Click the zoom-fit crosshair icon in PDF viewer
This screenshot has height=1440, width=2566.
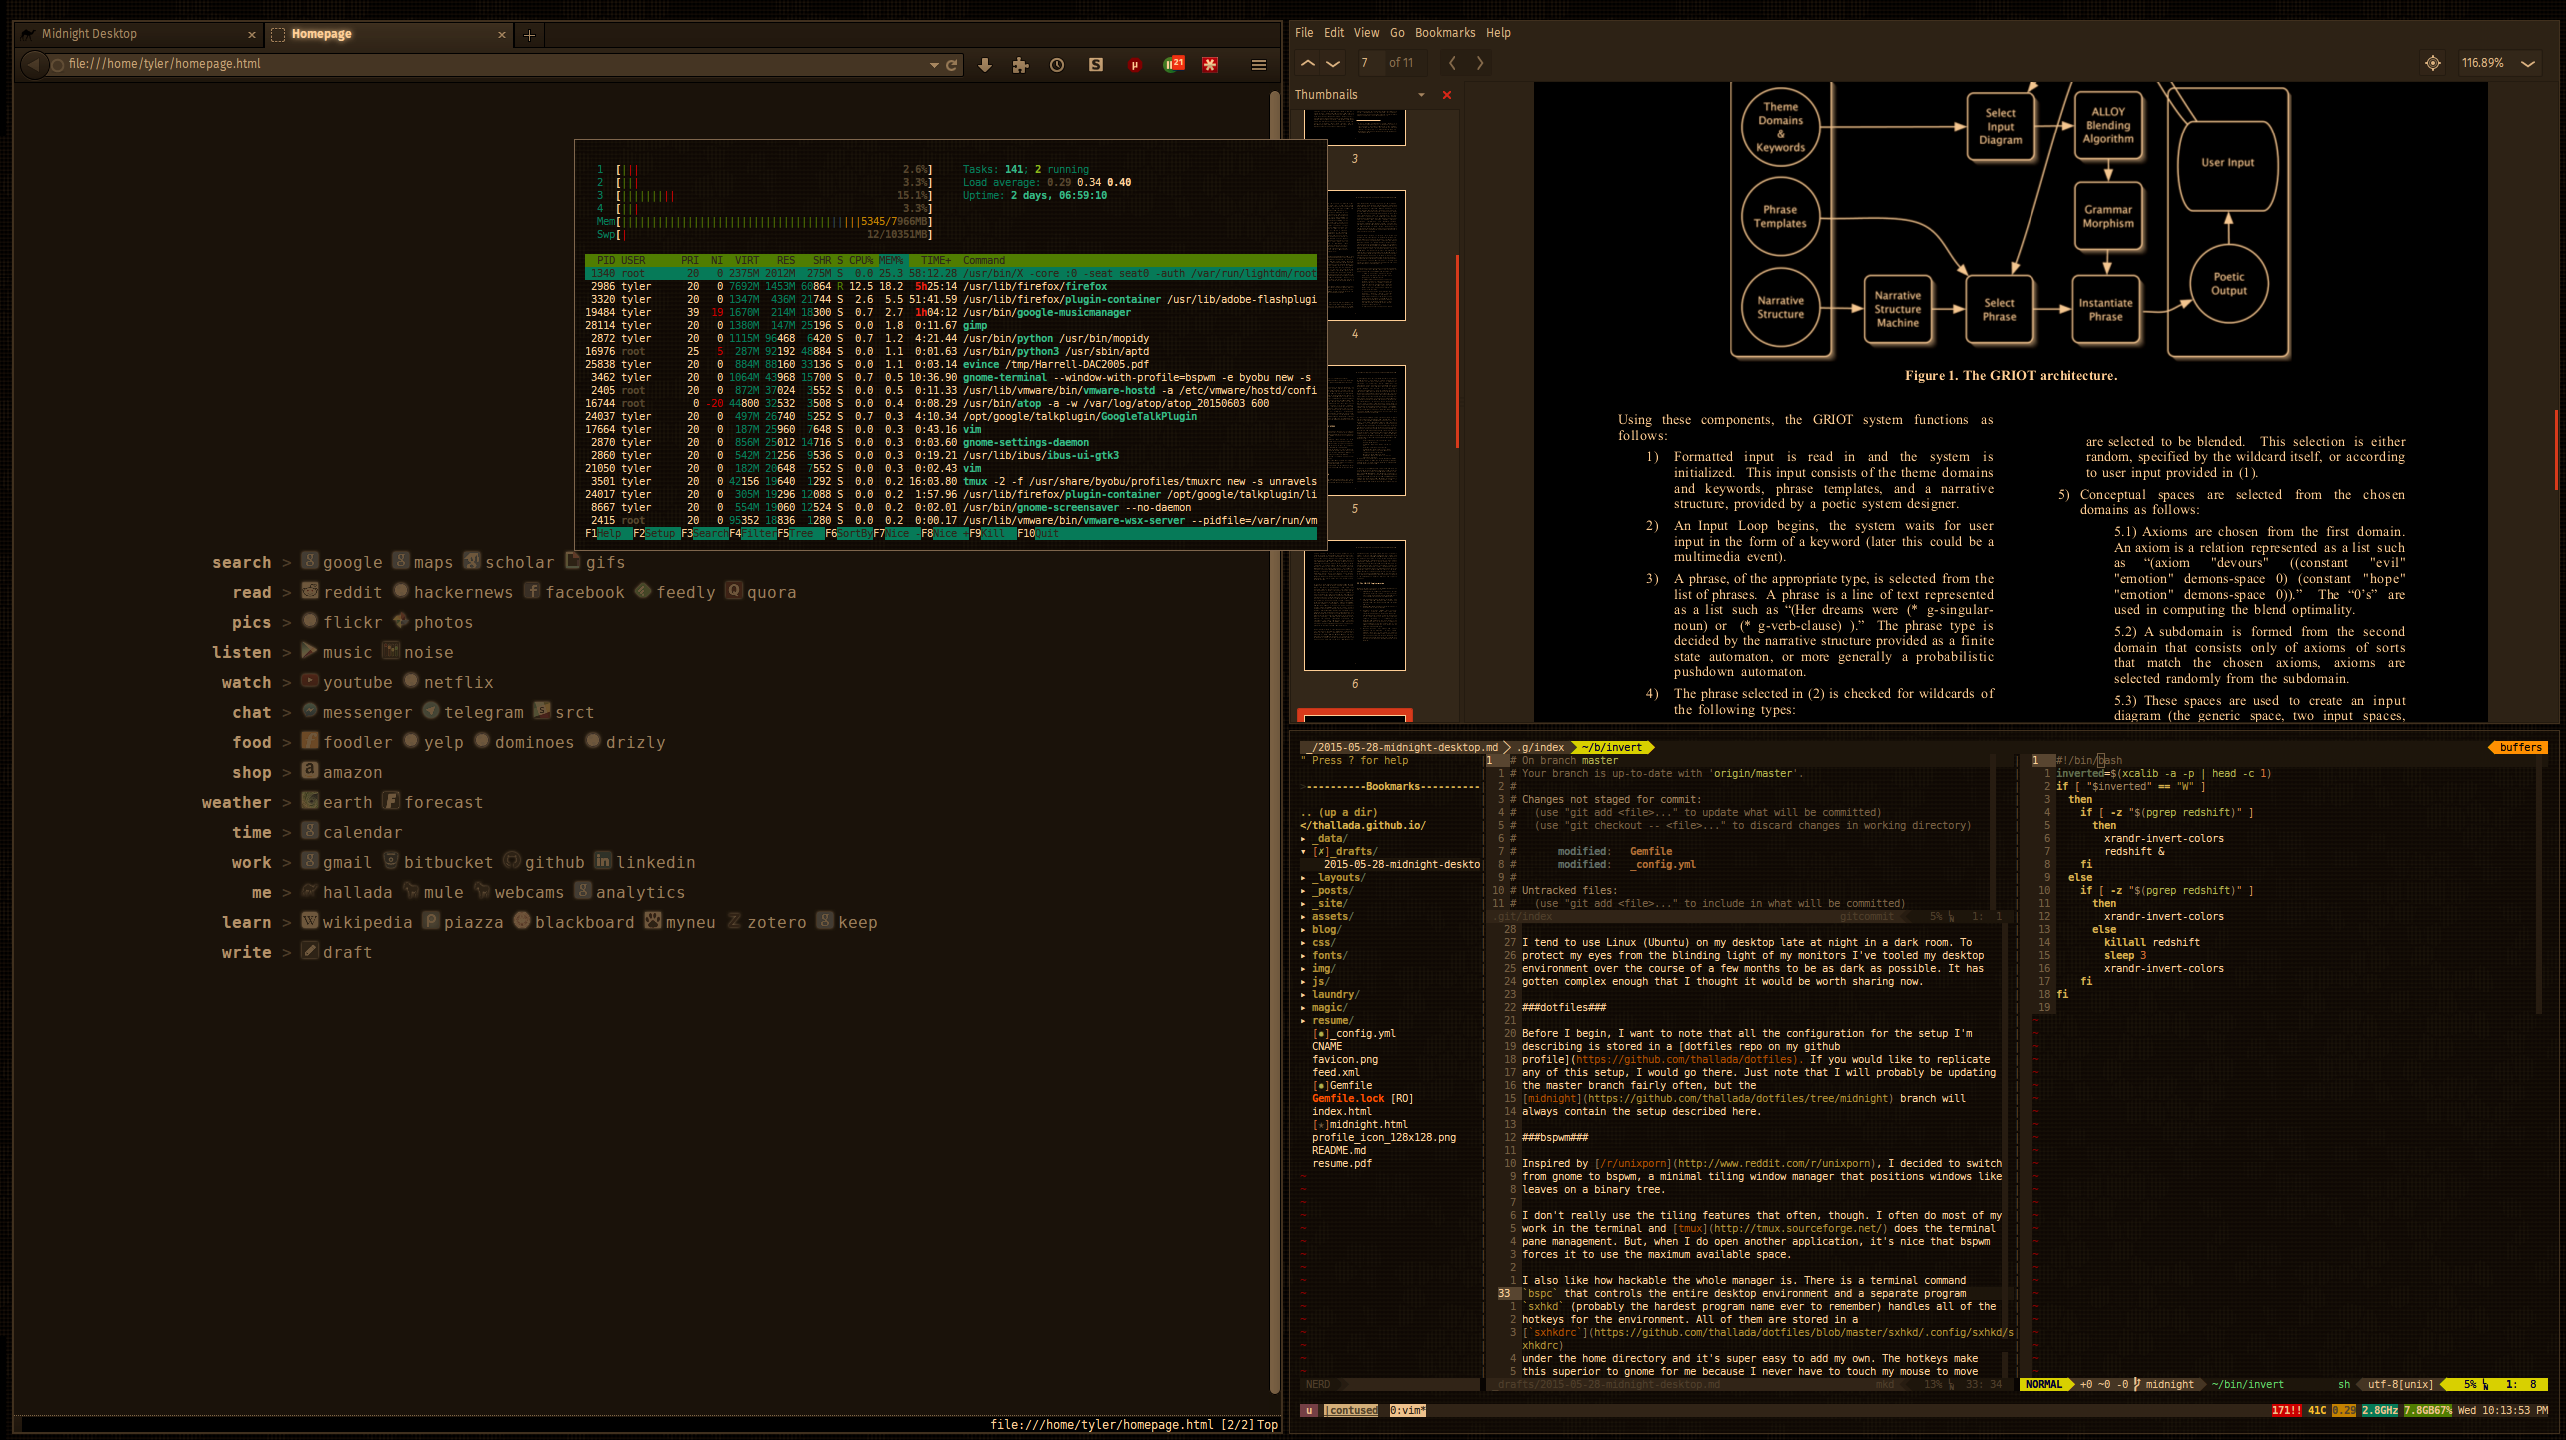point(2433,62)
